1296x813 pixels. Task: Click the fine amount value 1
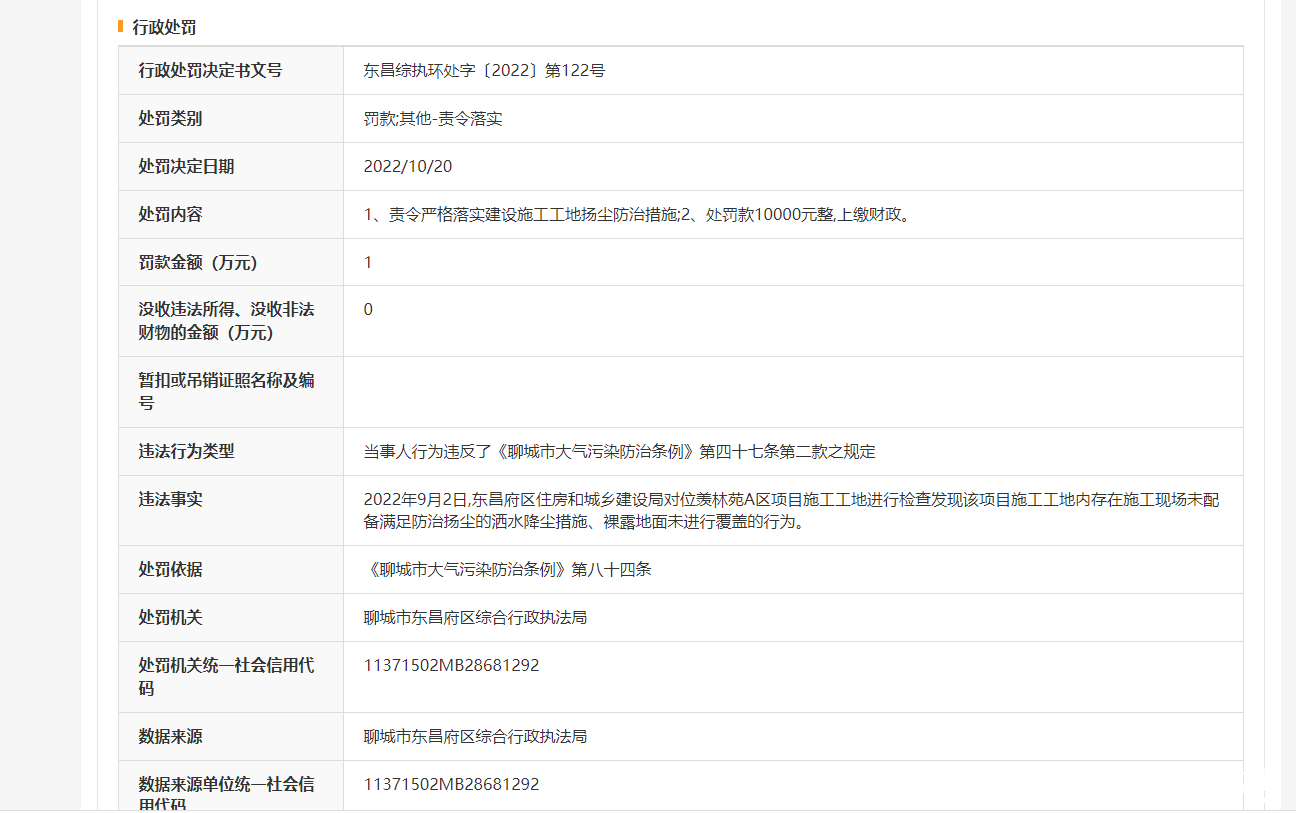pos(368,263)
